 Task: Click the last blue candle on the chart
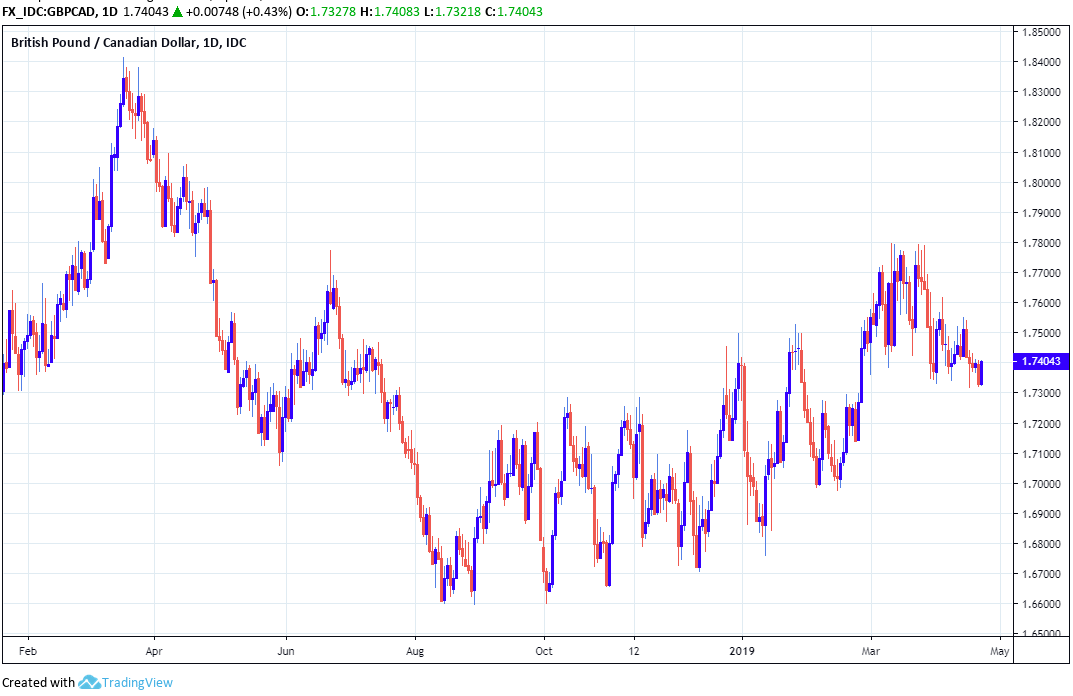[981, 372]
